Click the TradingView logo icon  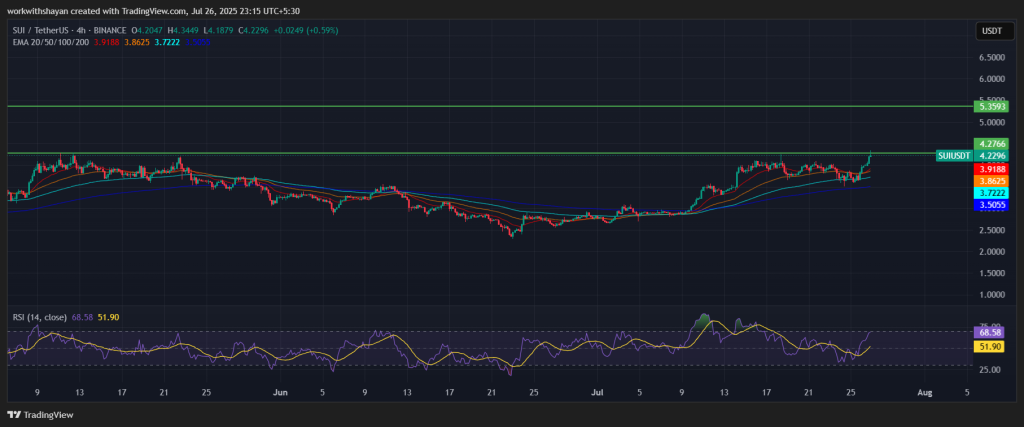[15, 414]
